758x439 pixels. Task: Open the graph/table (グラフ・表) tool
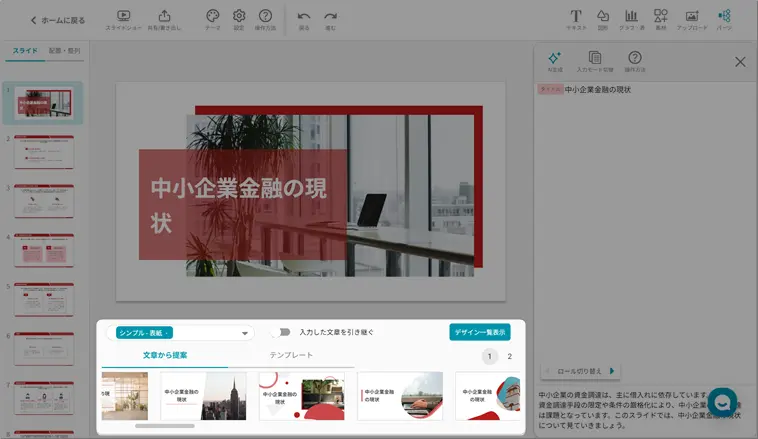click(631, 20)
